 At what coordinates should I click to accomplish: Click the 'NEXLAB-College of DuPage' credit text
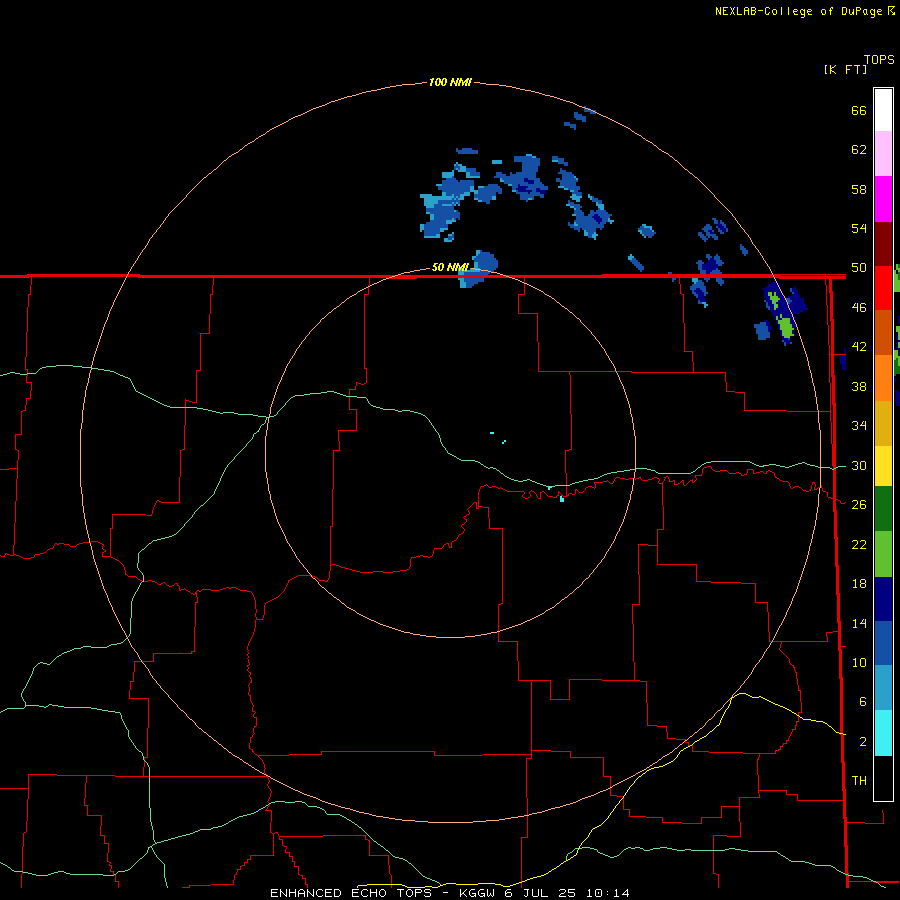(800, 11)
